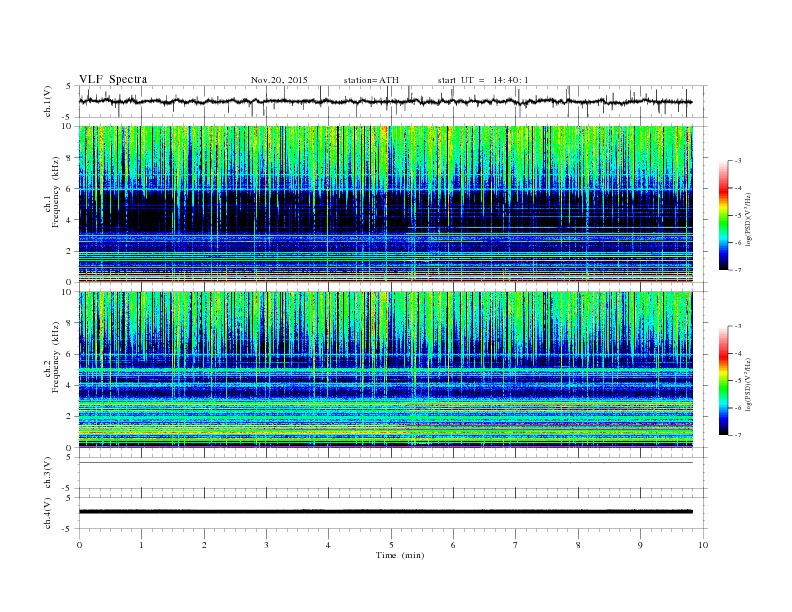The height and width of the screenshot is (612, 792).
Task: Click the ch.1 voltage waveform trace
Action: tap(385, 101)
